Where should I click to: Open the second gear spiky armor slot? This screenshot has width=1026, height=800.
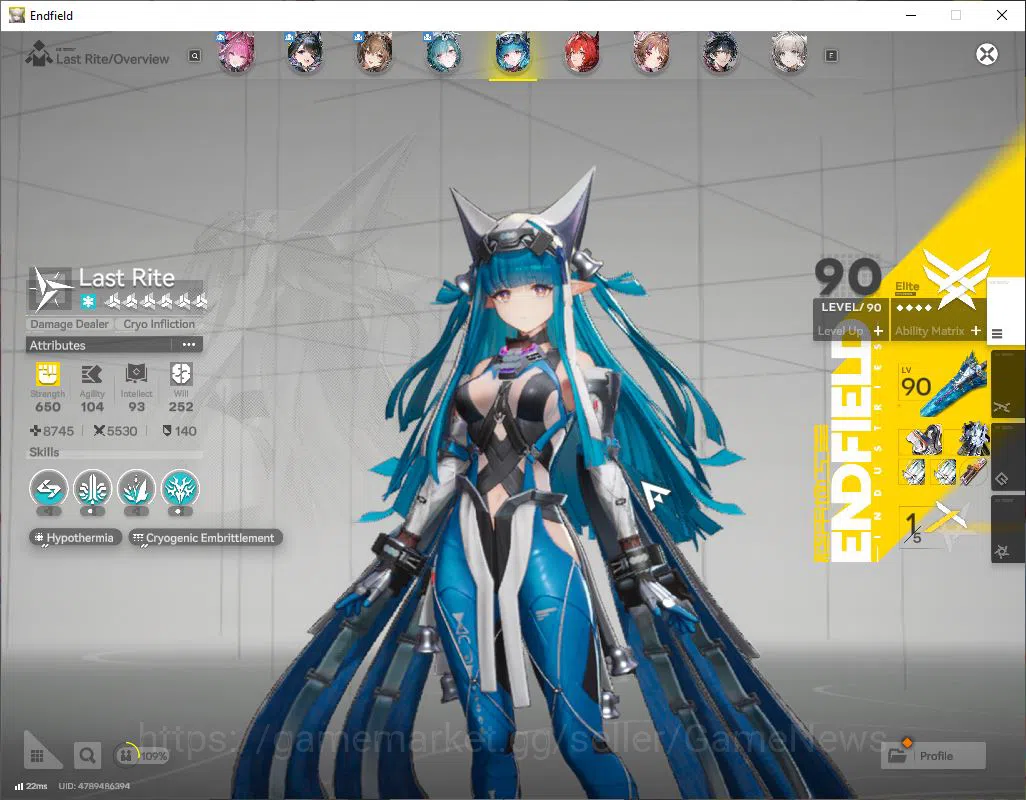point(973,438)
